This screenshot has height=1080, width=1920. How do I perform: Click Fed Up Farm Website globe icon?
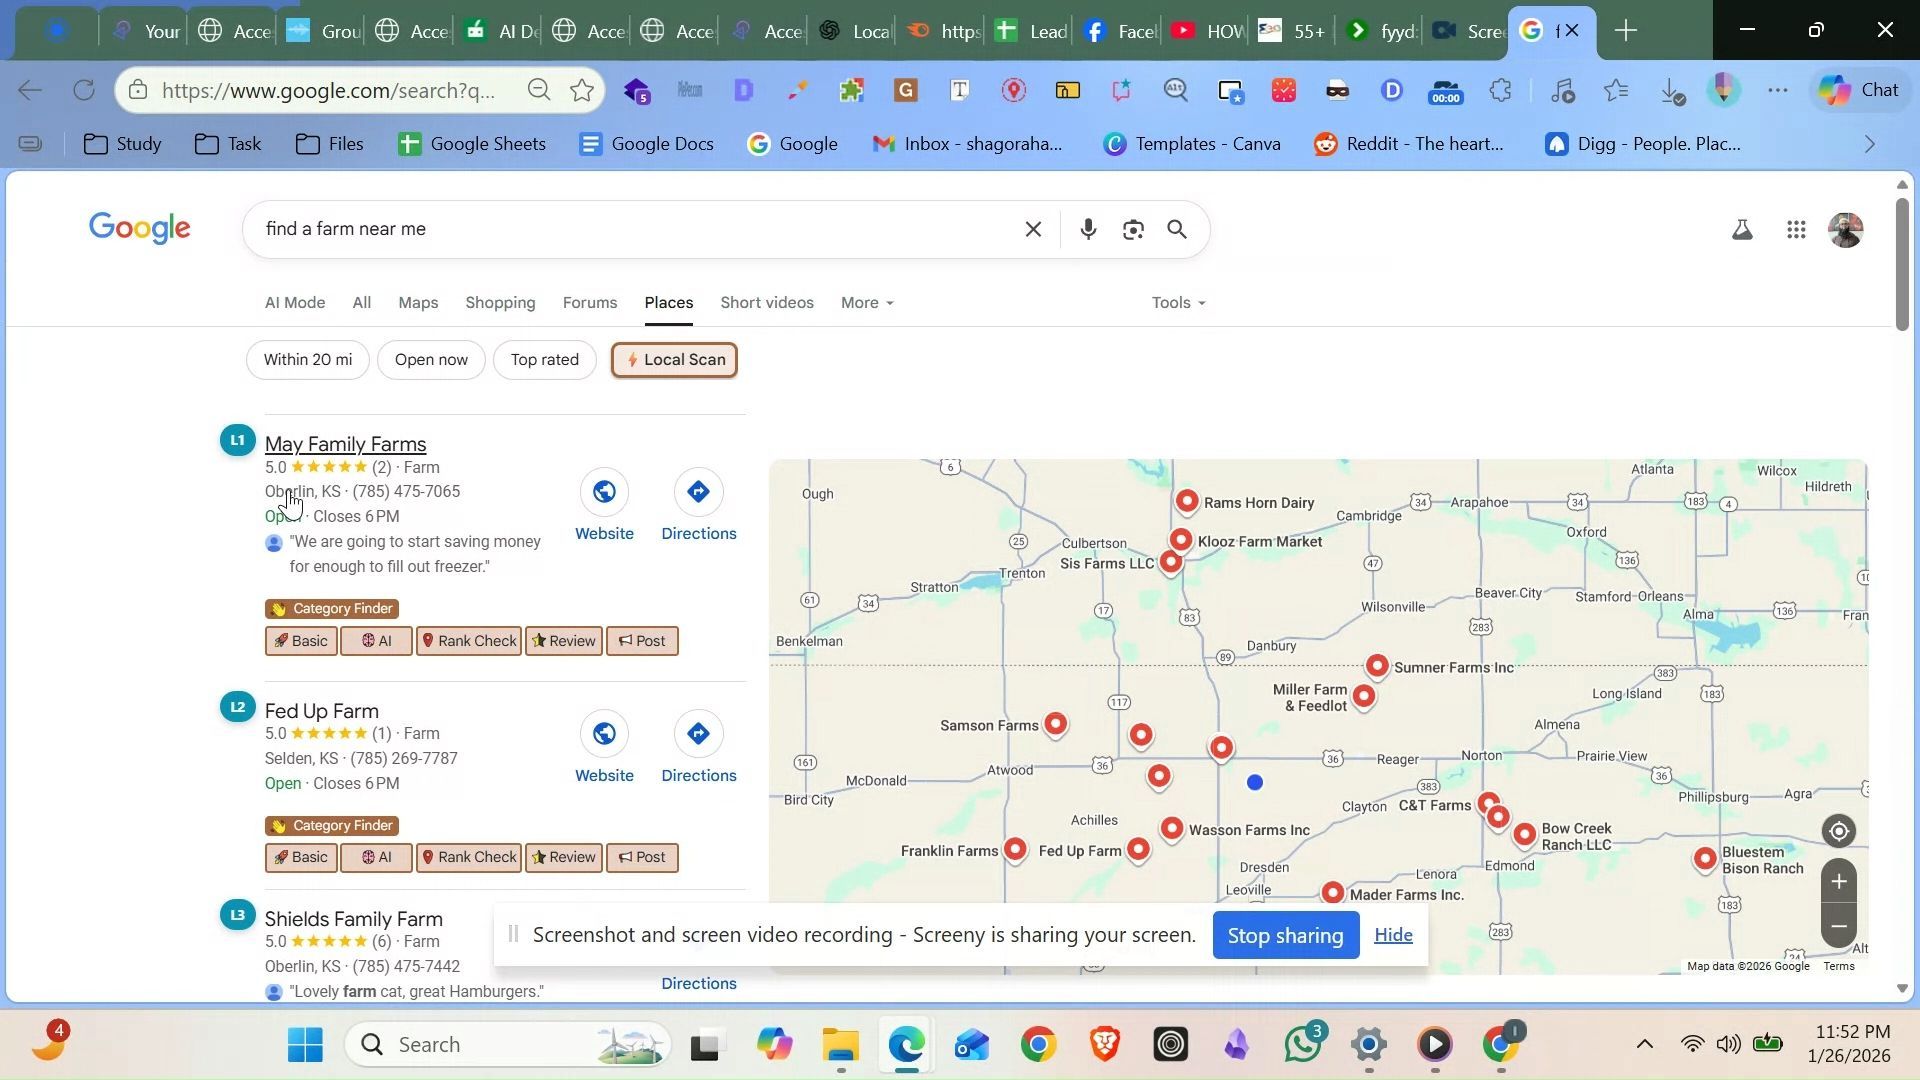point(604,734)
